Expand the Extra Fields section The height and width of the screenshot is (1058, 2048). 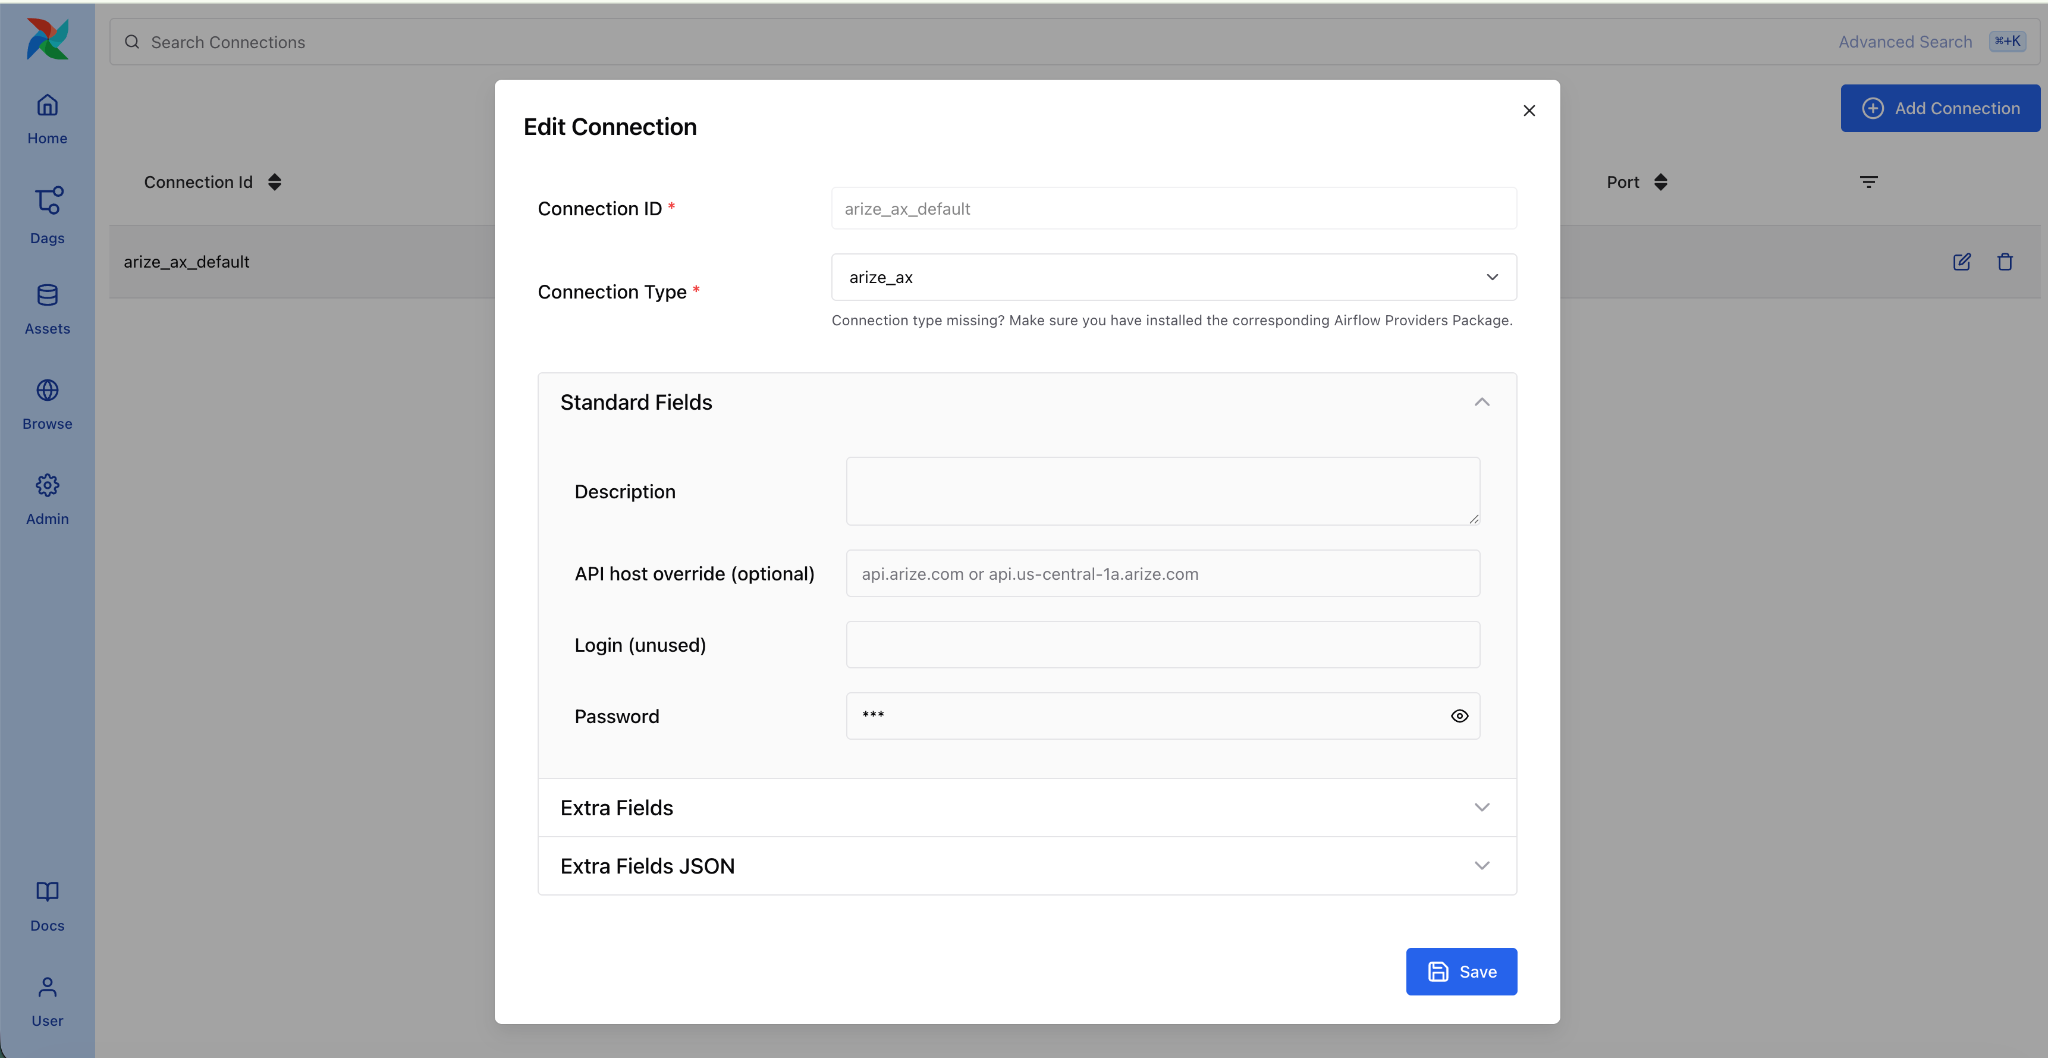point(1027,808)
